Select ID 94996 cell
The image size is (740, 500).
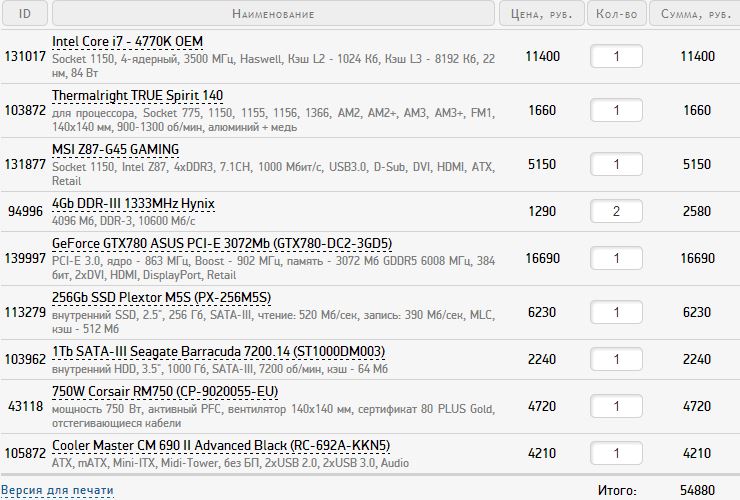pos(25,211)
